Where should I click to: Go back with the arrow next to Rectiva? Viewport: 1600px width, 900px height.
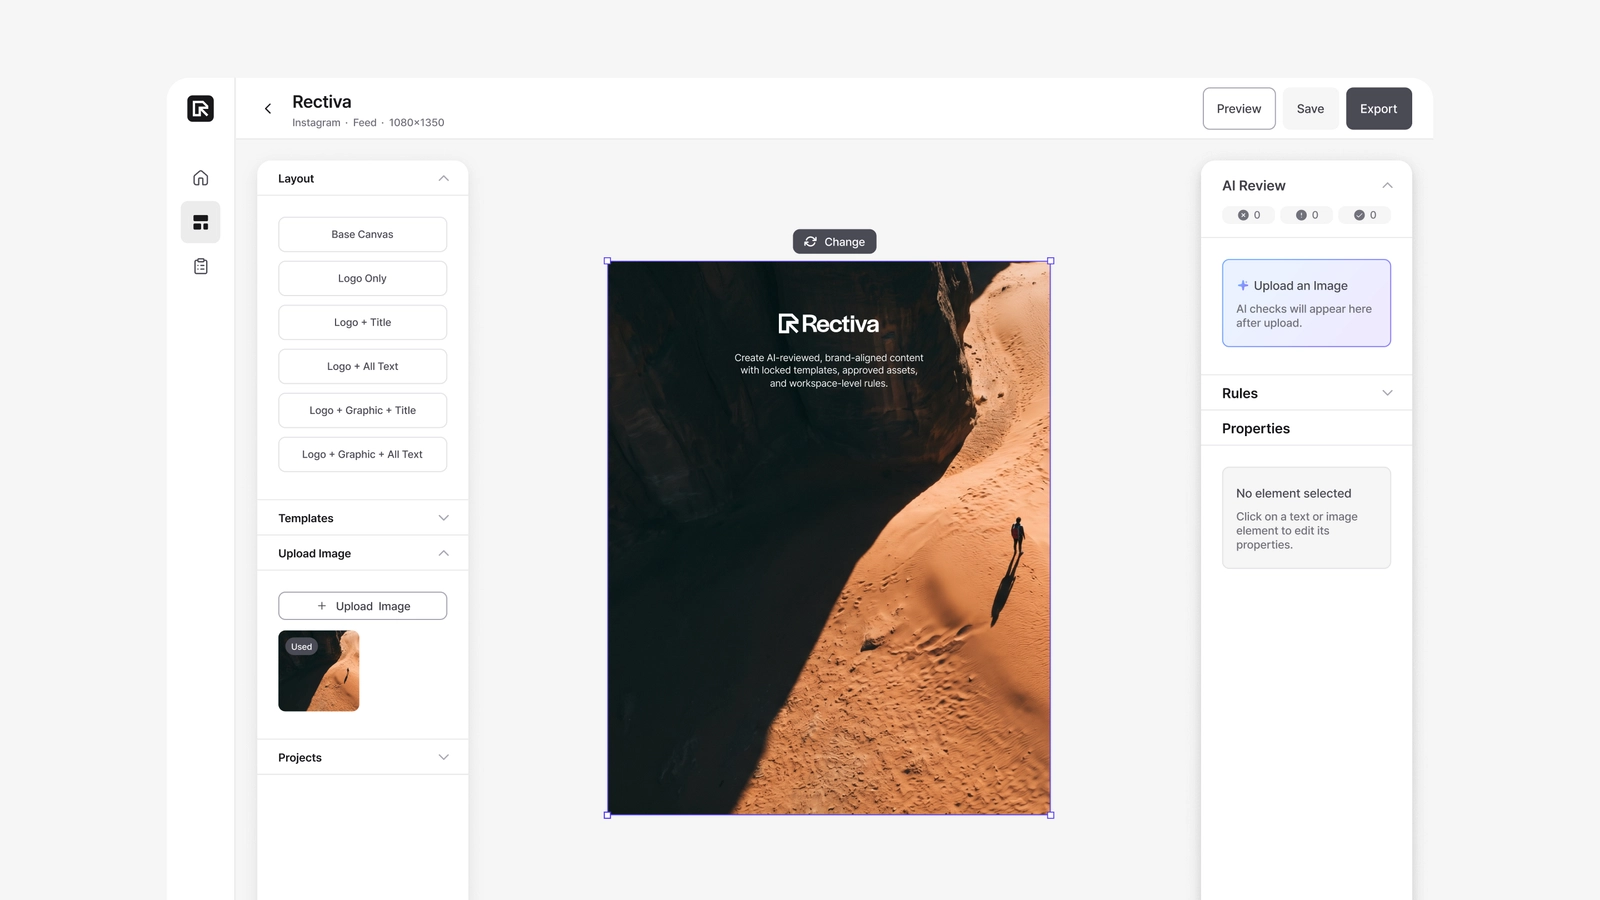(267, 109)
